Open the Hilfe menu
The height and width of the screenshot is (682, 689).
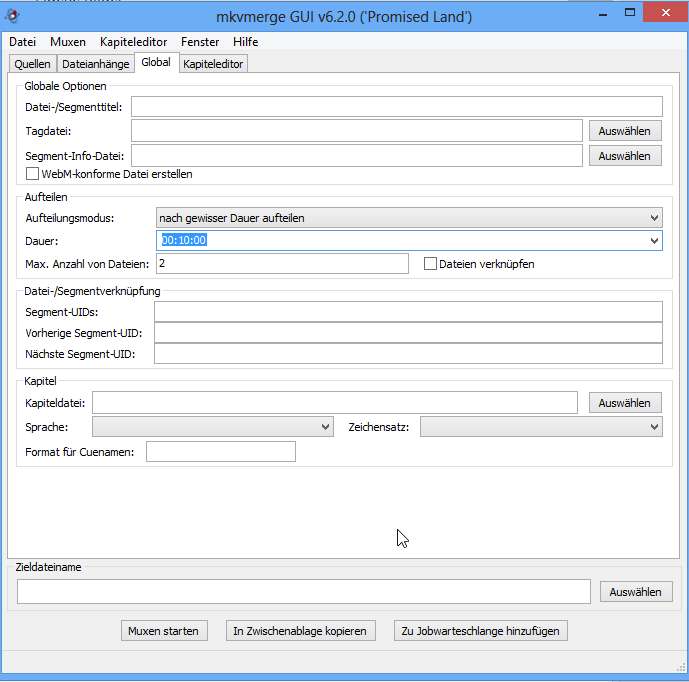click(x=246, y=42)
